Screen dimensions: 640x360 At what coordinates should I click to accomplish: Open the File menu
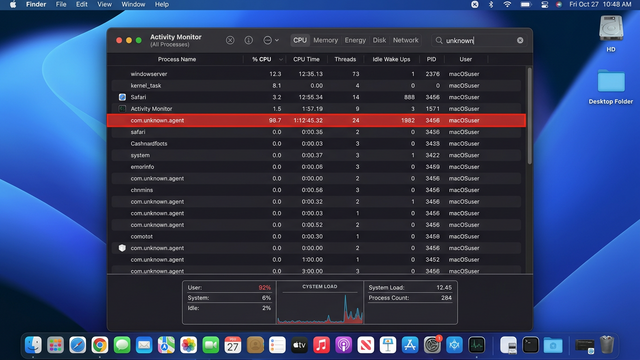tap(61, 4)
